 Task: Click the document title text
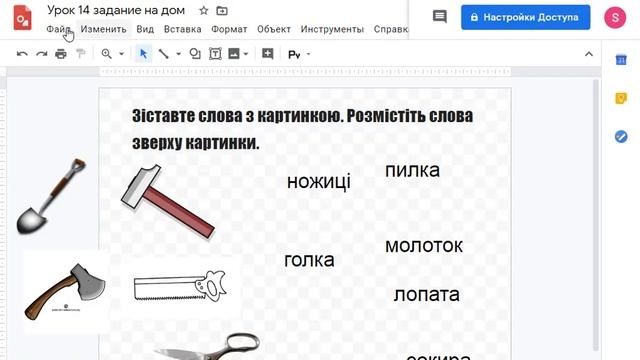pos(116,10)
